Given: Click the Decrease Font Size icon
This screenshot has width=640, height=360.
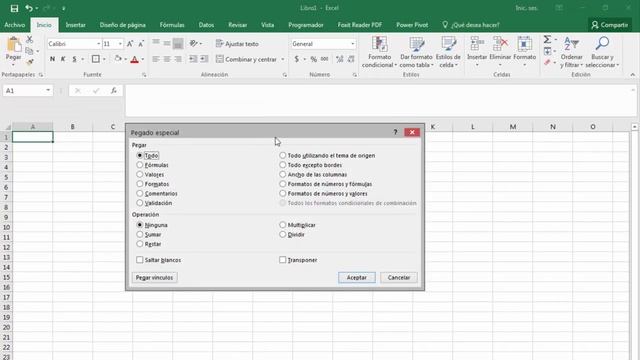Looking at the screenshot, I should click(x=141, y=44).
